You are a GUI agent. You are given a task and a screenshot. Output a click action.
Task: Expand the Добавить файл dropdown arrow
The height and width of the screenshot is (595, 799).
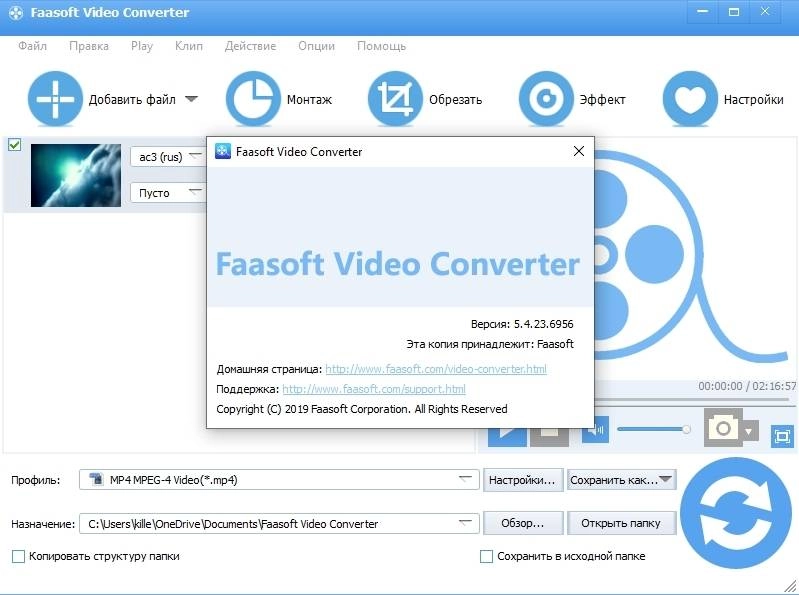click(x=191, y=99)
